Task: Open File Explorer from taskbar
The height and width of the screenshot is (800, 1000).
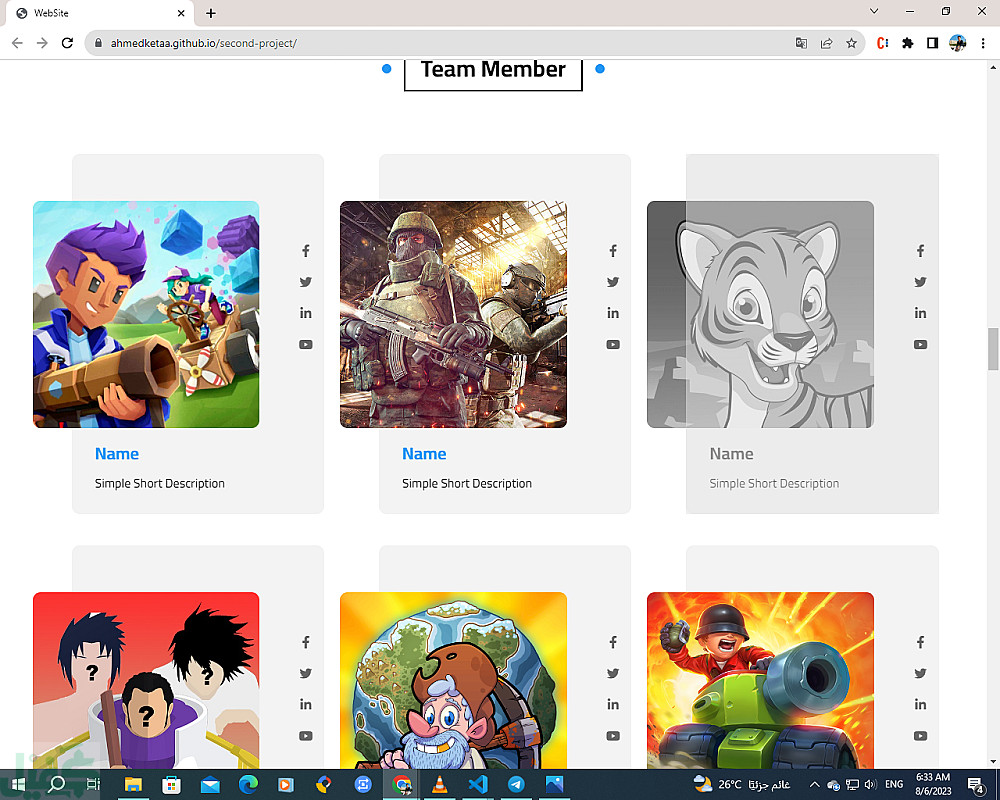Action: point(133,784)
